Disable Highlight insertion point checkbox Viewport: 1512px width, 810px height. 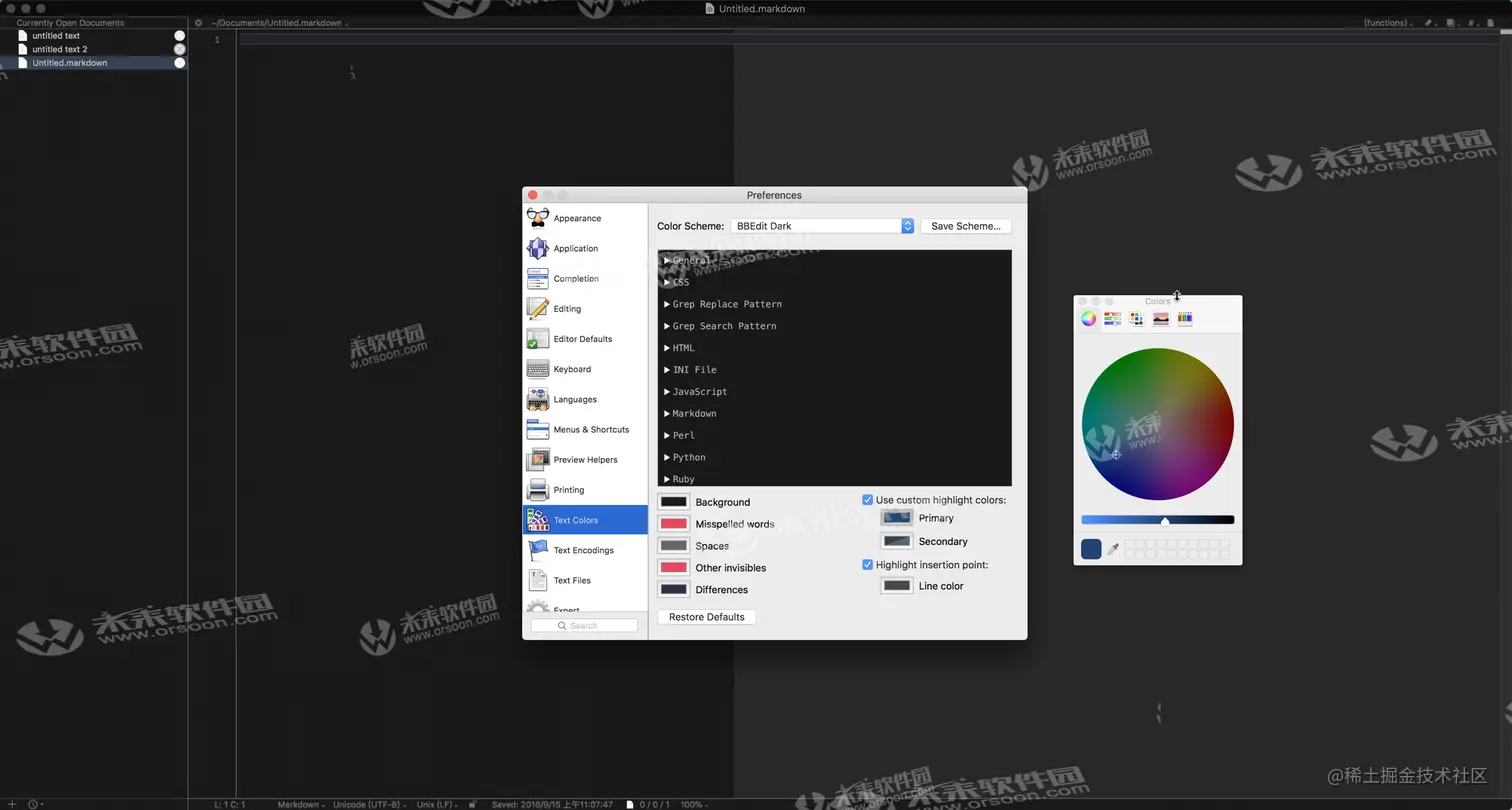[867, 564]
